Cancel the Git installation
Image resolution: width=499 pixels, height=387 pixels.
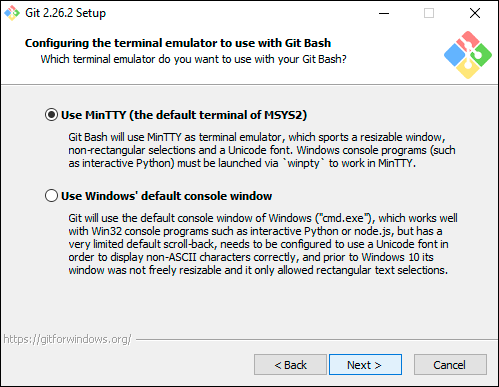pos(450,365)
